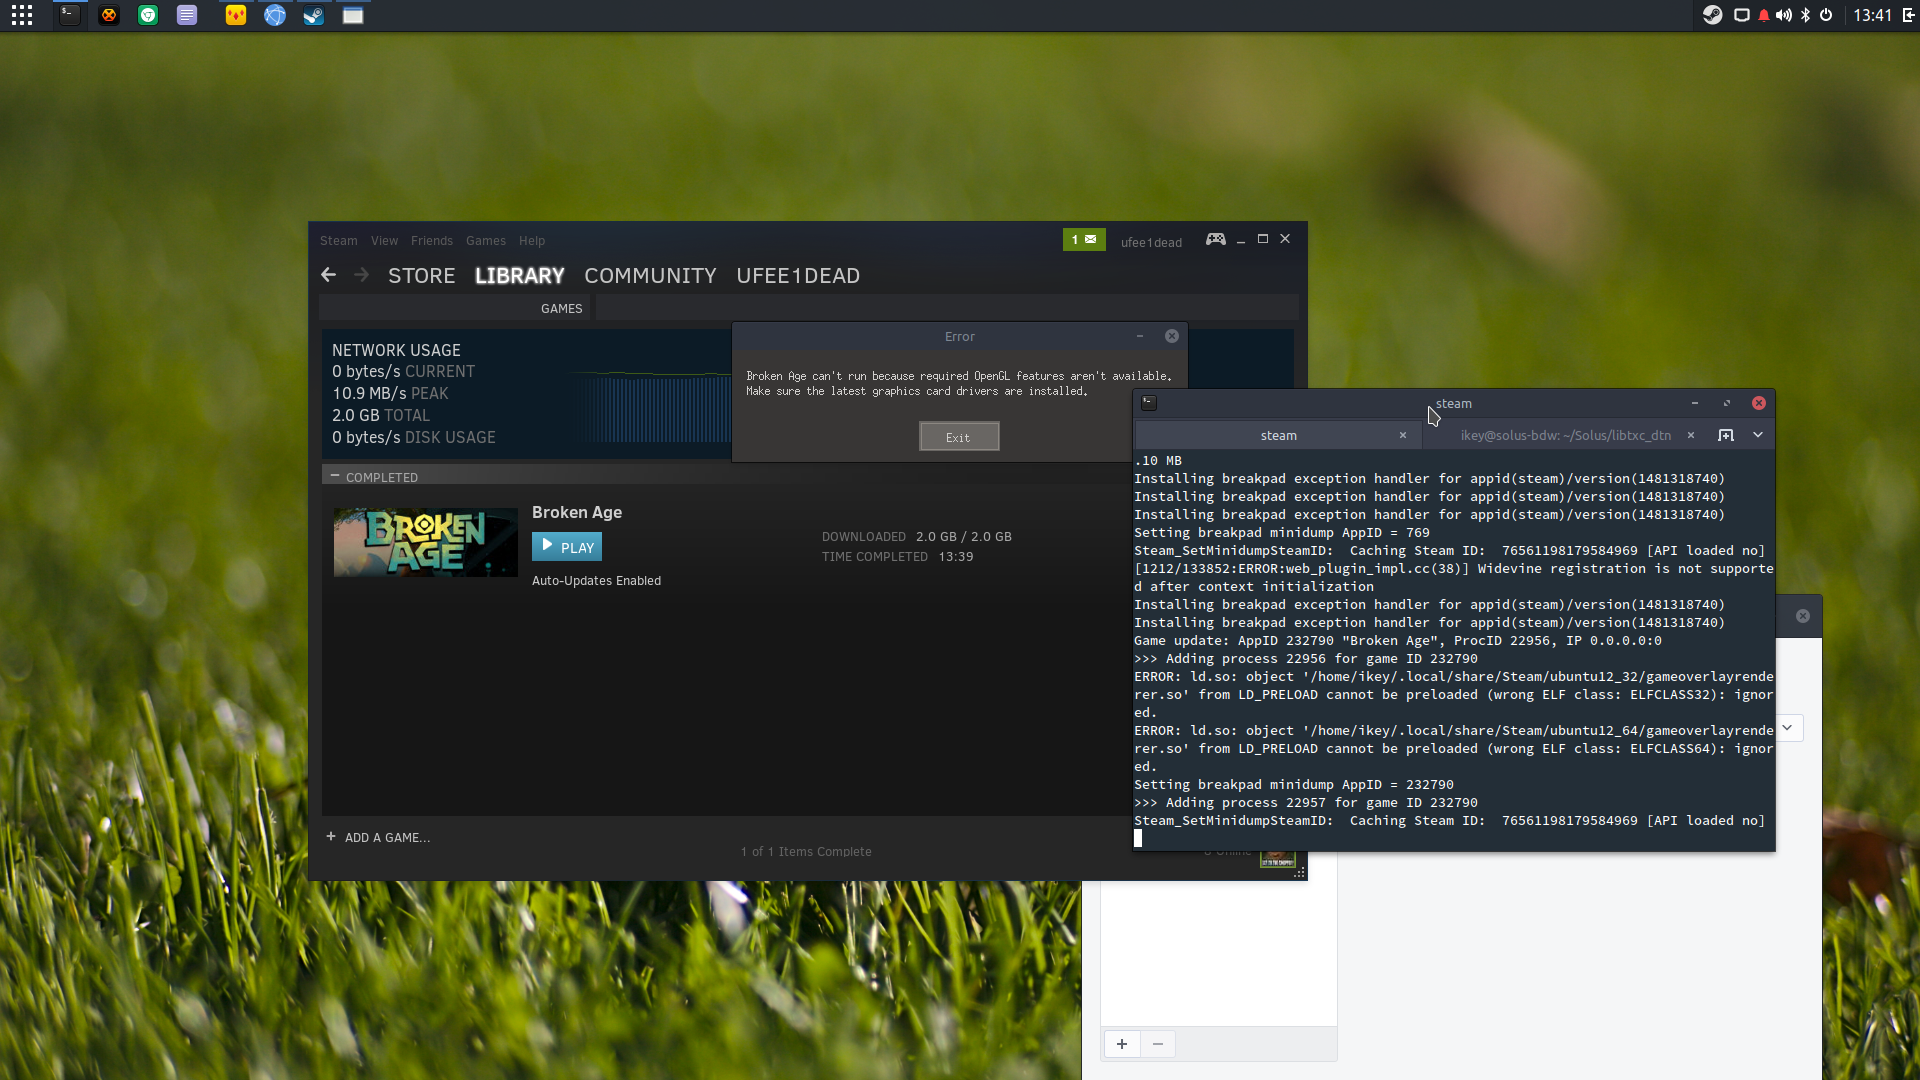The height and width of the screenshot is (1080, 1920).
Task: Open the yellow card game panel icon
Action: pos(236,15)
